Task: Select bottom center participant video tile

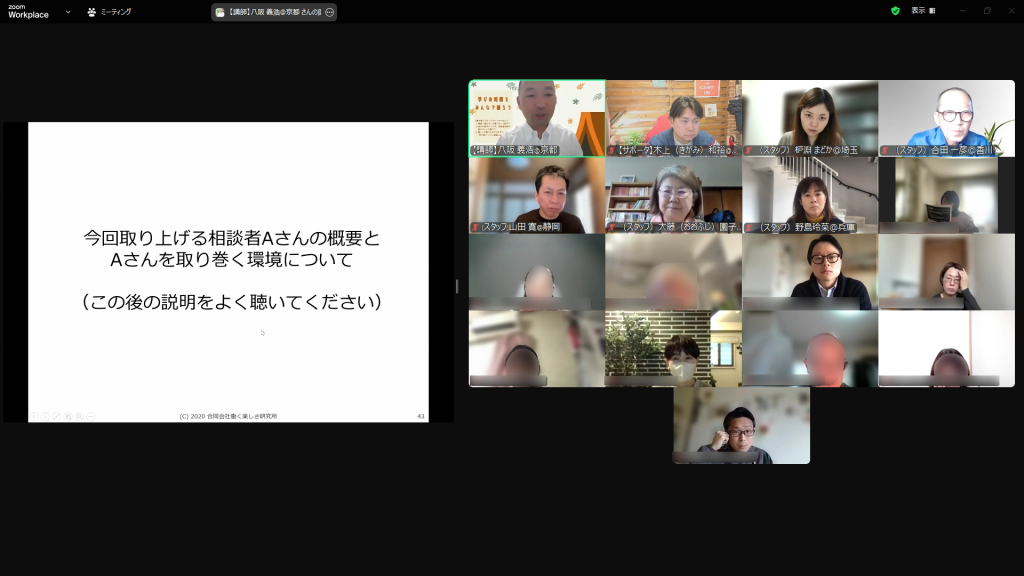Action: pyautogui.click(x=741, y=425)
